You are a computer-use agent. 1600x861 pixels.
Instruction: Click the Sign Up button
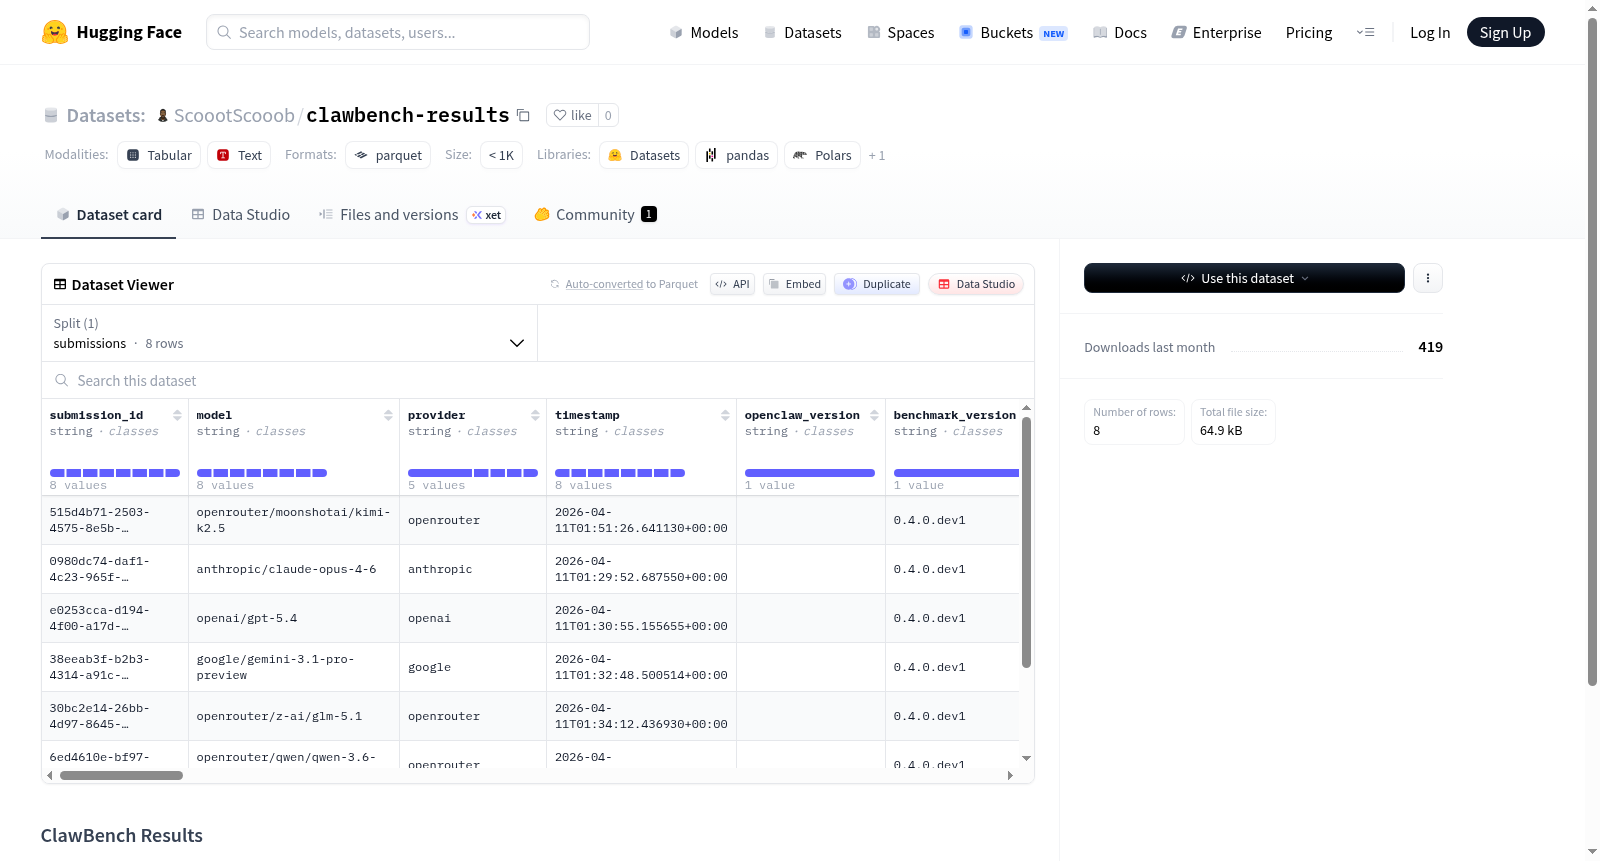coord(1505,32)
